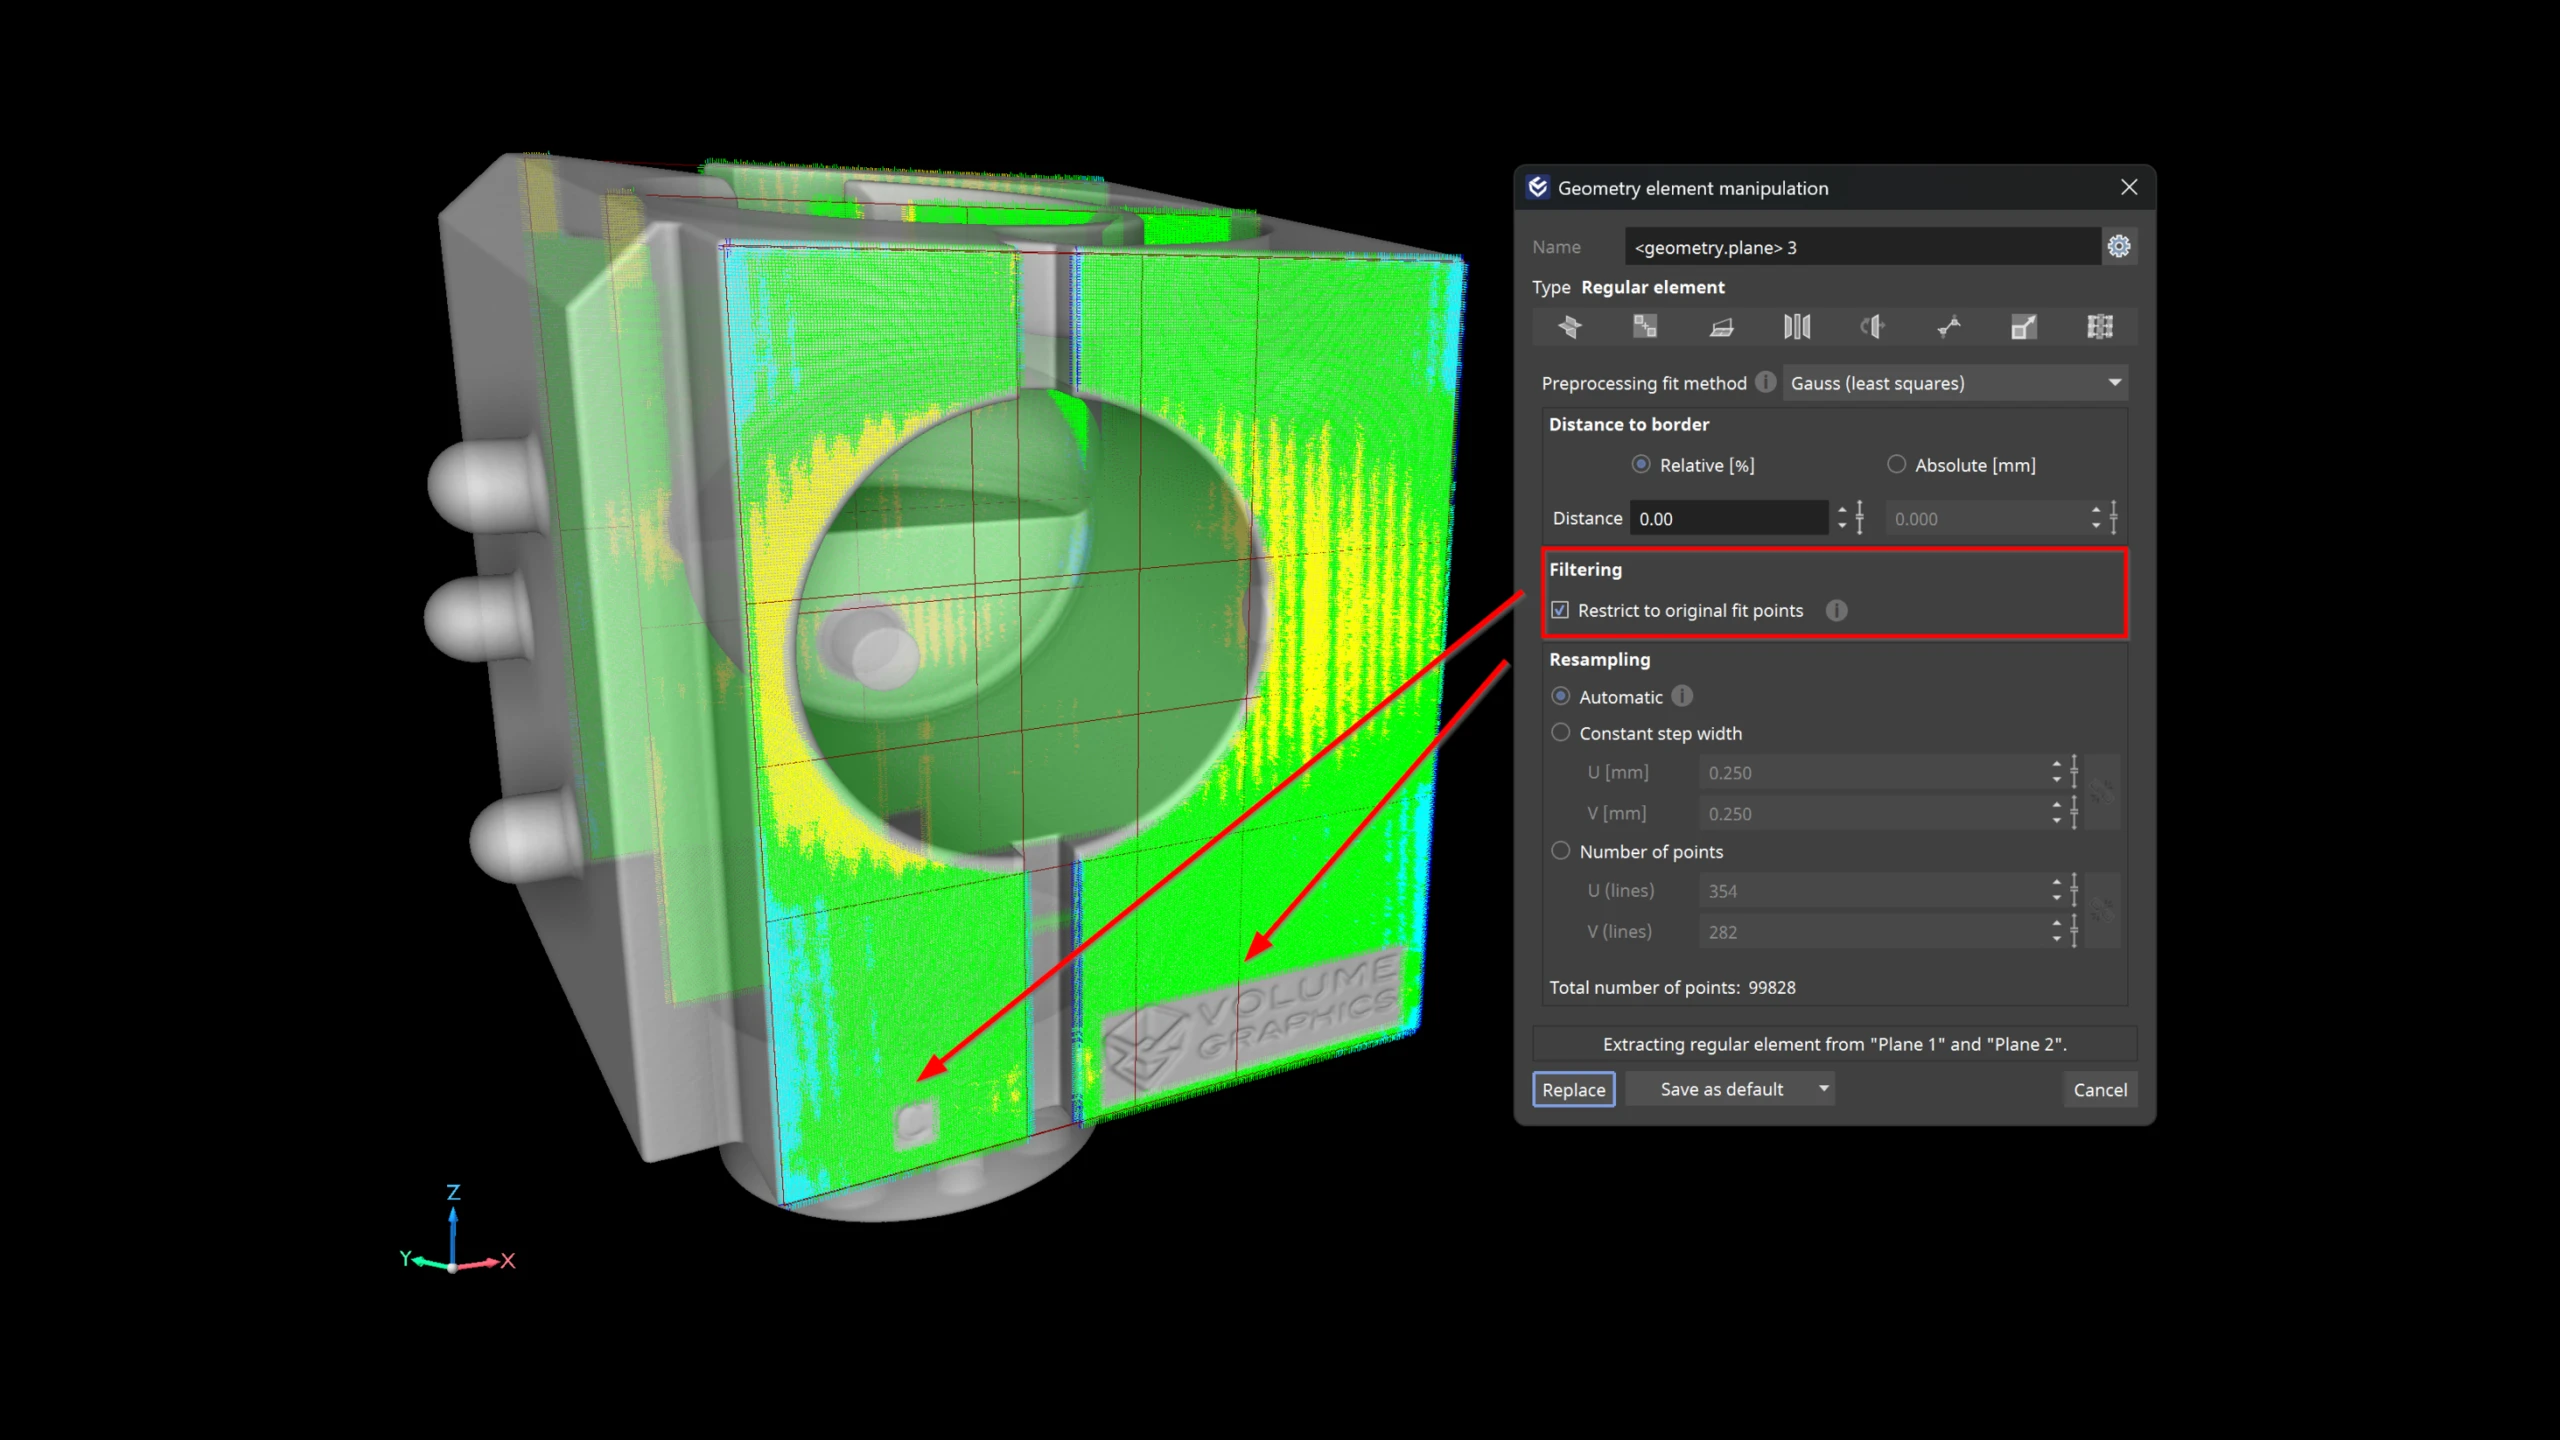This screenshot has width=2560, height=1440.
Task: Show info for Preprocessing fit method
Action: click(x=1766, y=382)
